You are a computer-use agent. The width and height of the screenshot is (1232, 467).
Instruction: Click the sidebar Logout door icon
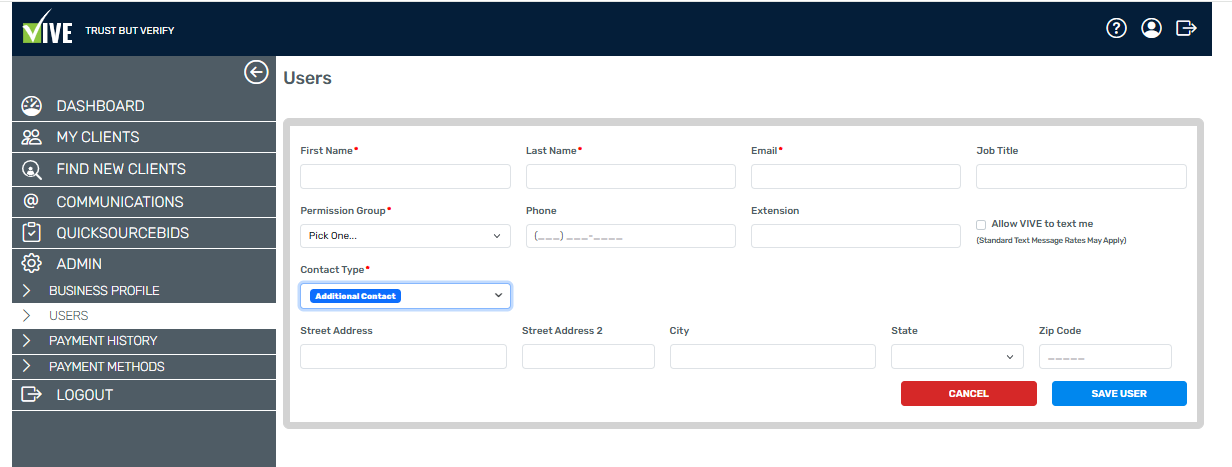[32, 395]
